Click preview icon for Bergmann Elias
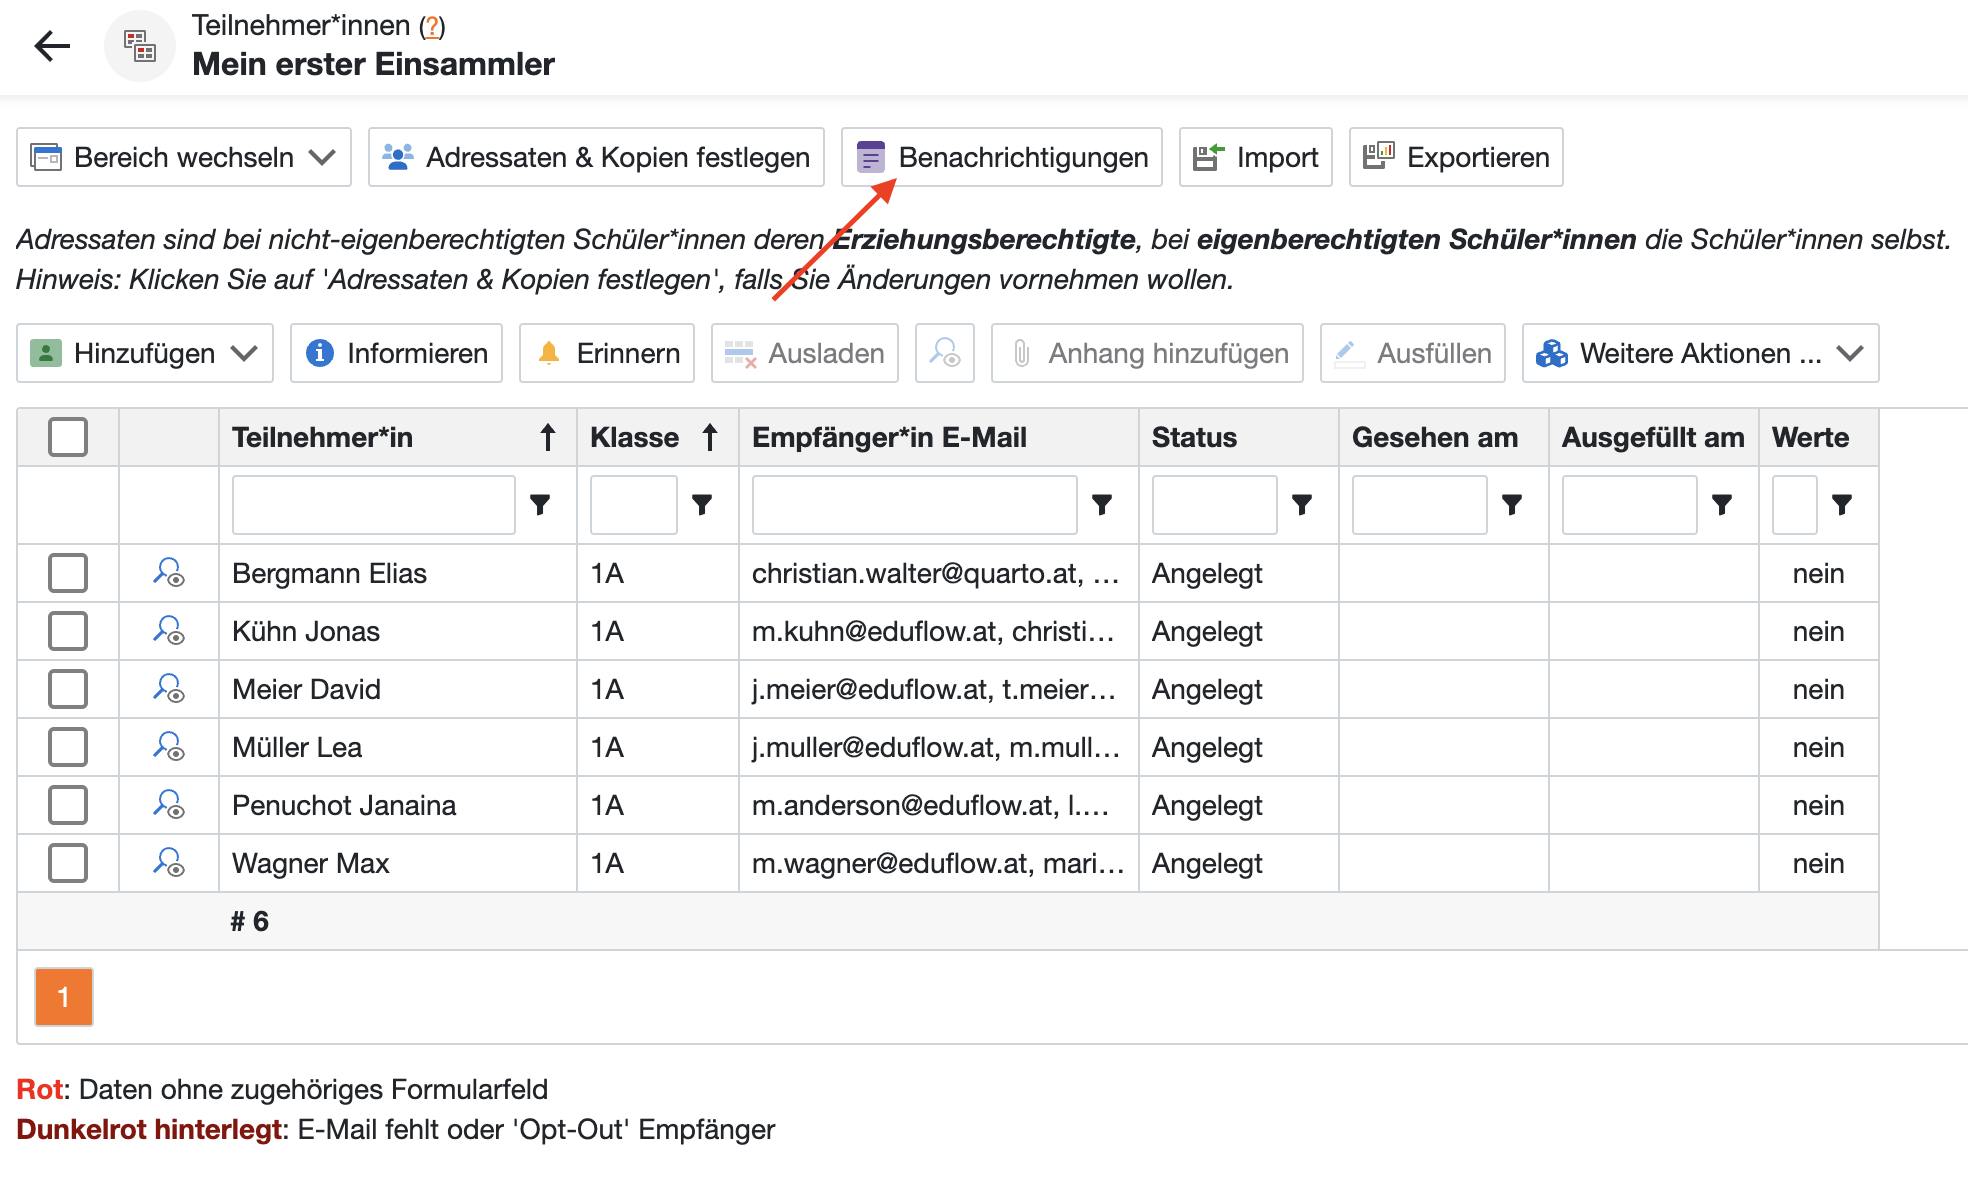1968x1178 pixels. tap(168, 573)
